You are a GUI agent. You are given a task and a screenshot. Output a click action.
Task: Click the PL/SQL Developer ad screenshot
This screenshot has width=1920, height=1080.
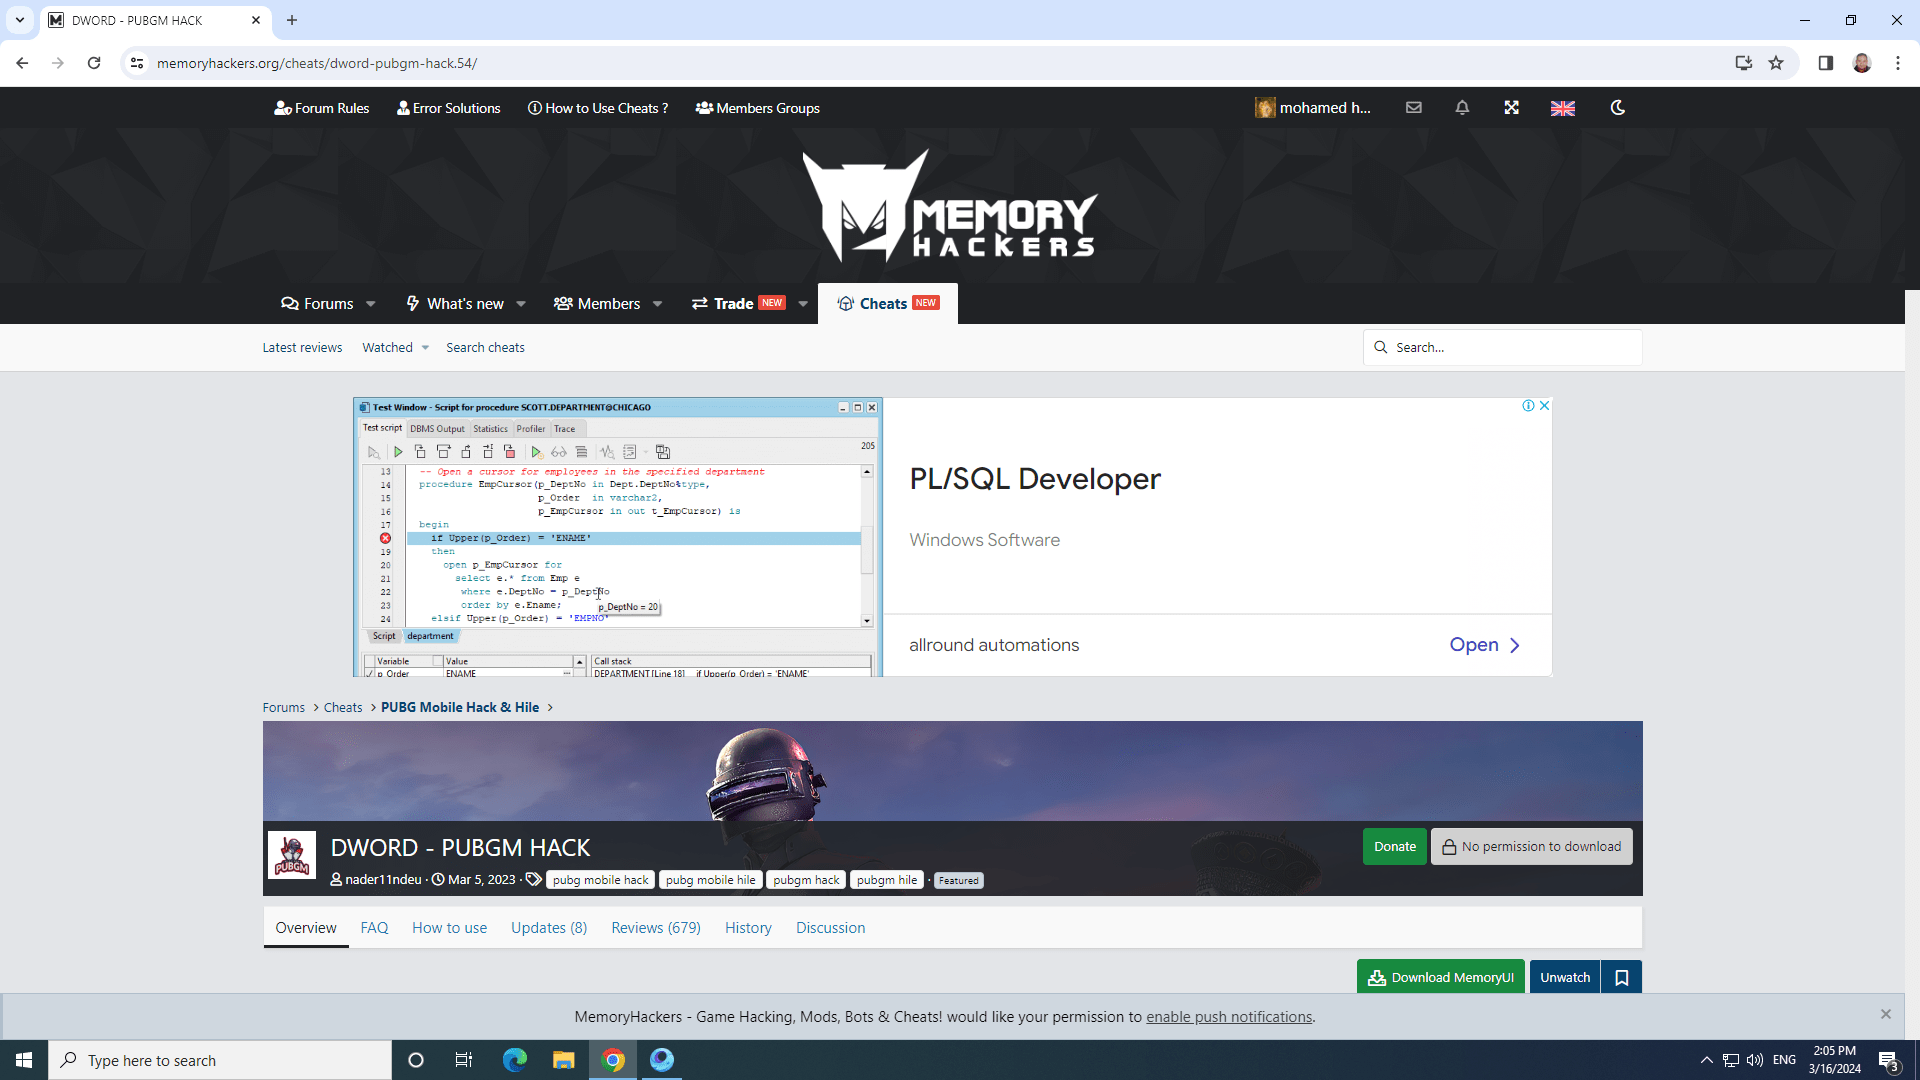(x=618, y=537)
